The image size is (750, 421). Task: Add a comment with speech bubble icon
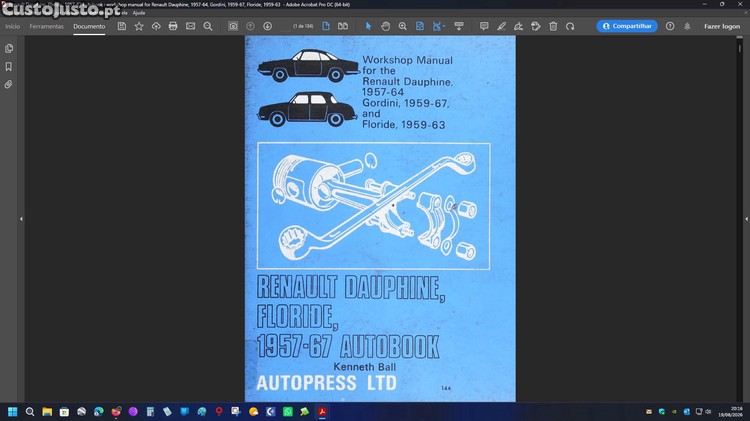click(484, 26)
